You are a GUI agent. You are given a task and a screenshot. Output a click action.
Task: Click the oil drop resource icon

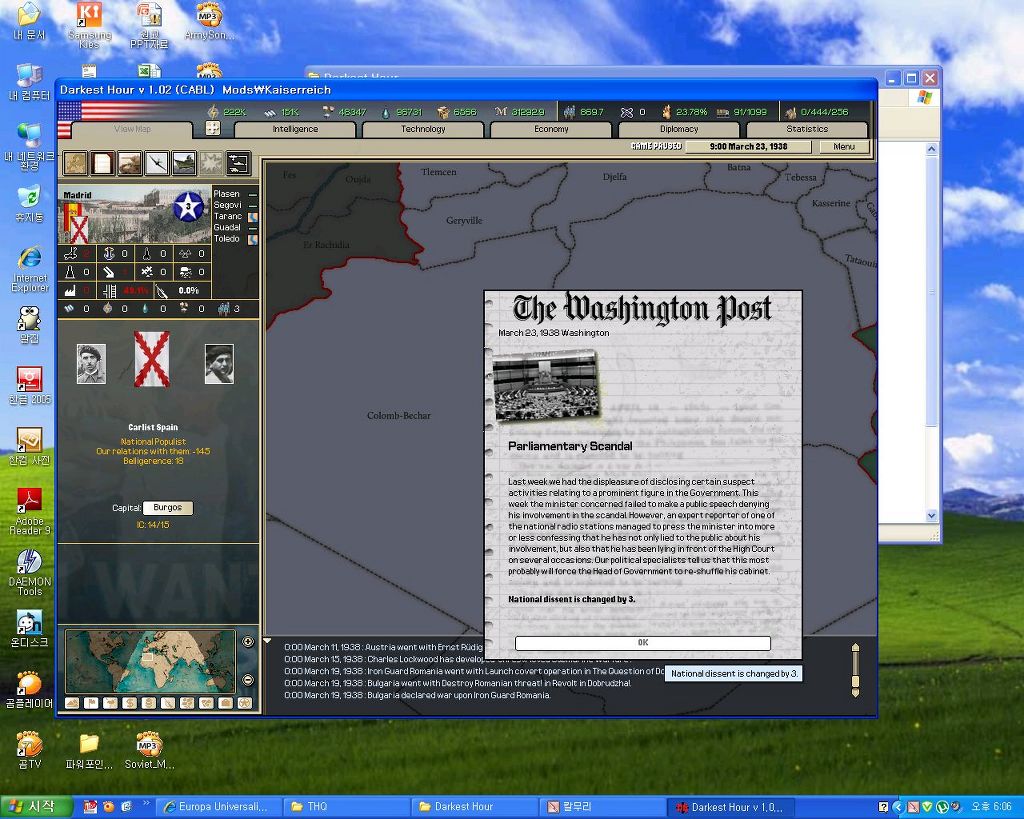[x=385, y=112]
